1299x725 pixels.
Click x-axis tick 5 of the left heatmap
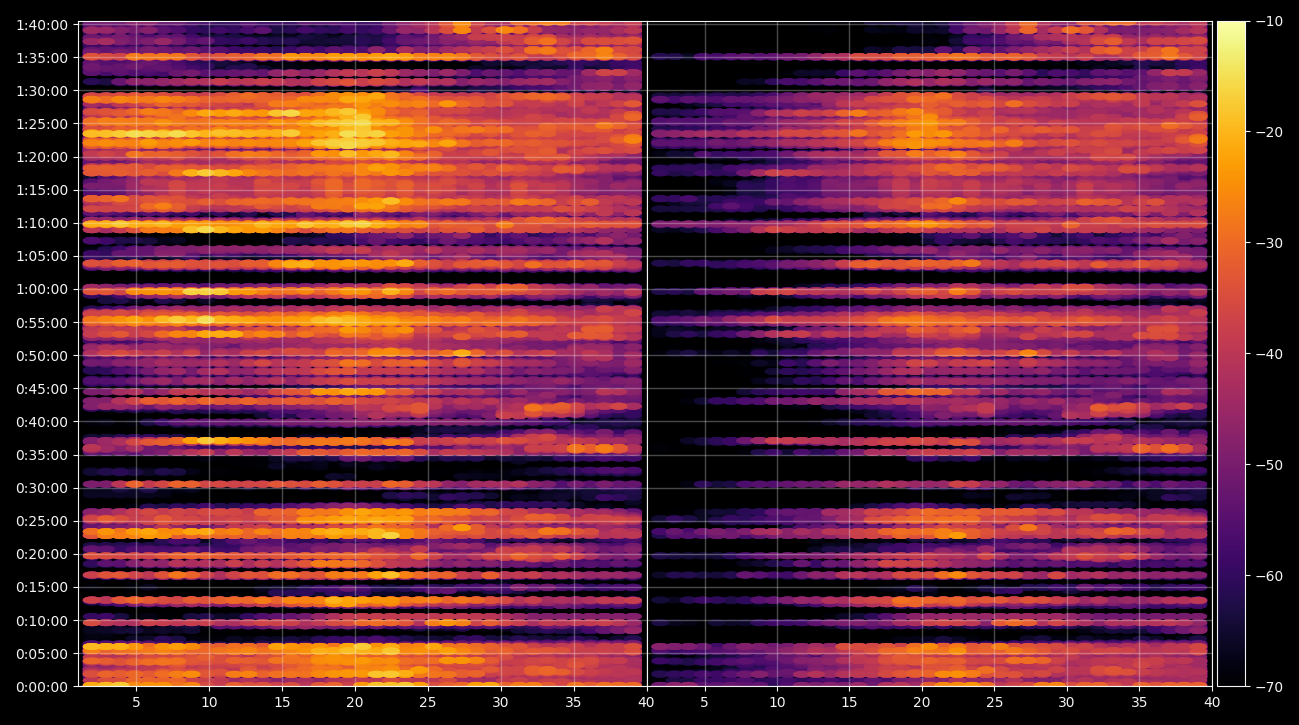(x=137, y=703)
